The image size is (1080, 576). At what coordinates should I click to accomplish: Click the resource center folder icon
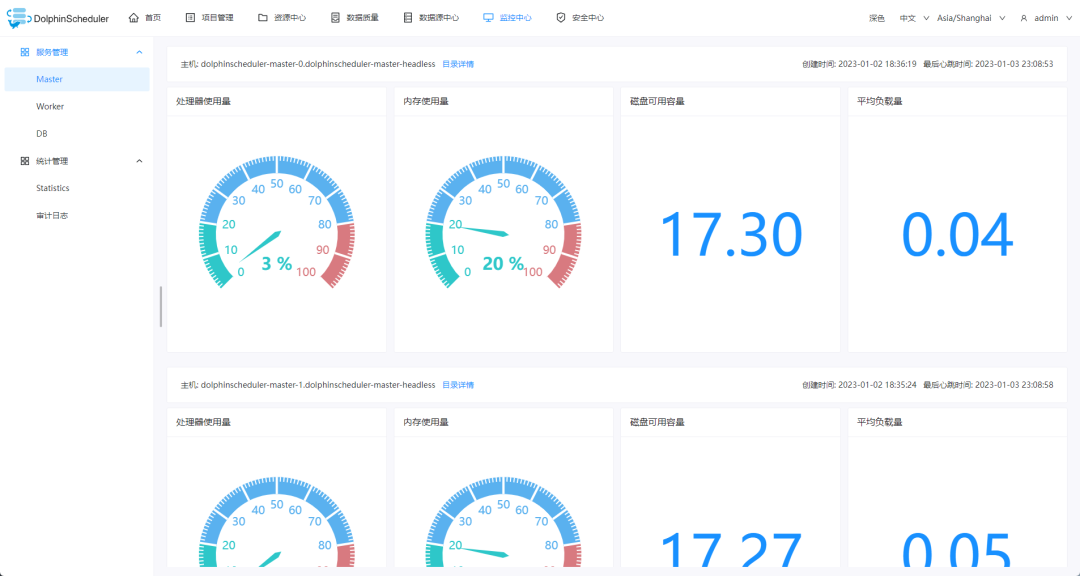tap(262, 18)
